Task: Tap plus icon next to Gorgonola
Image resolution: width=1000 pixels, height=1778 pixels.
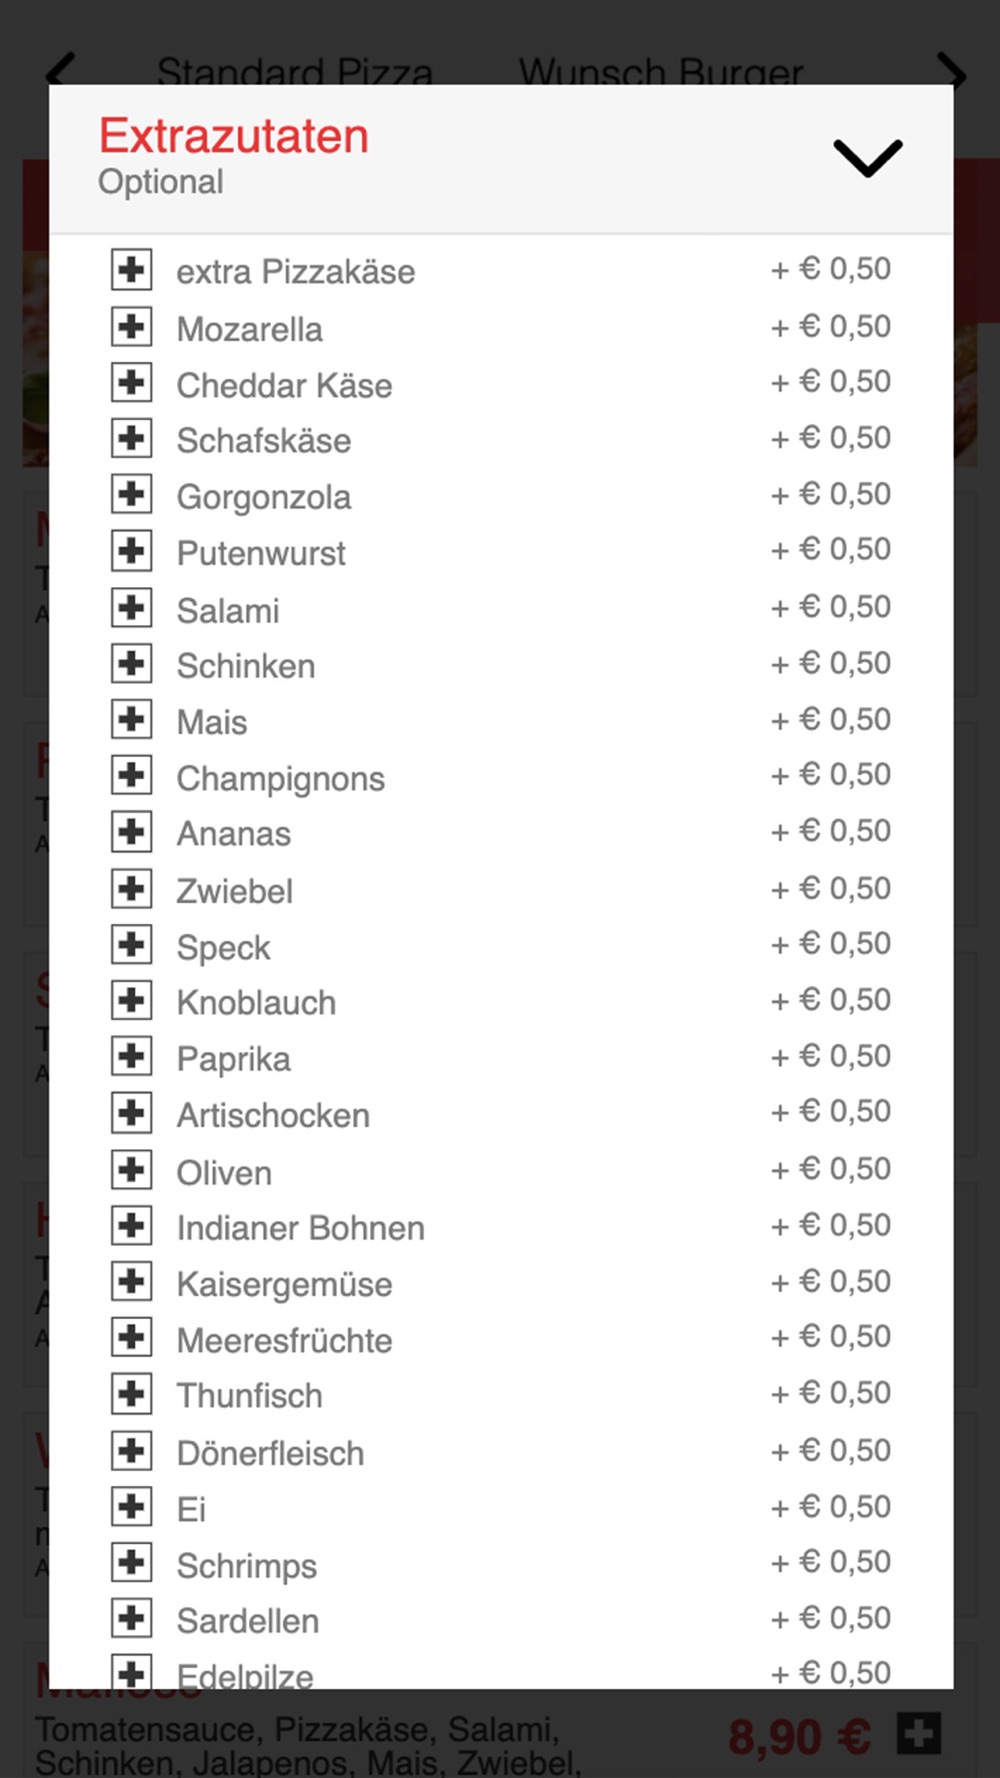Action: [x=131, y=494]
